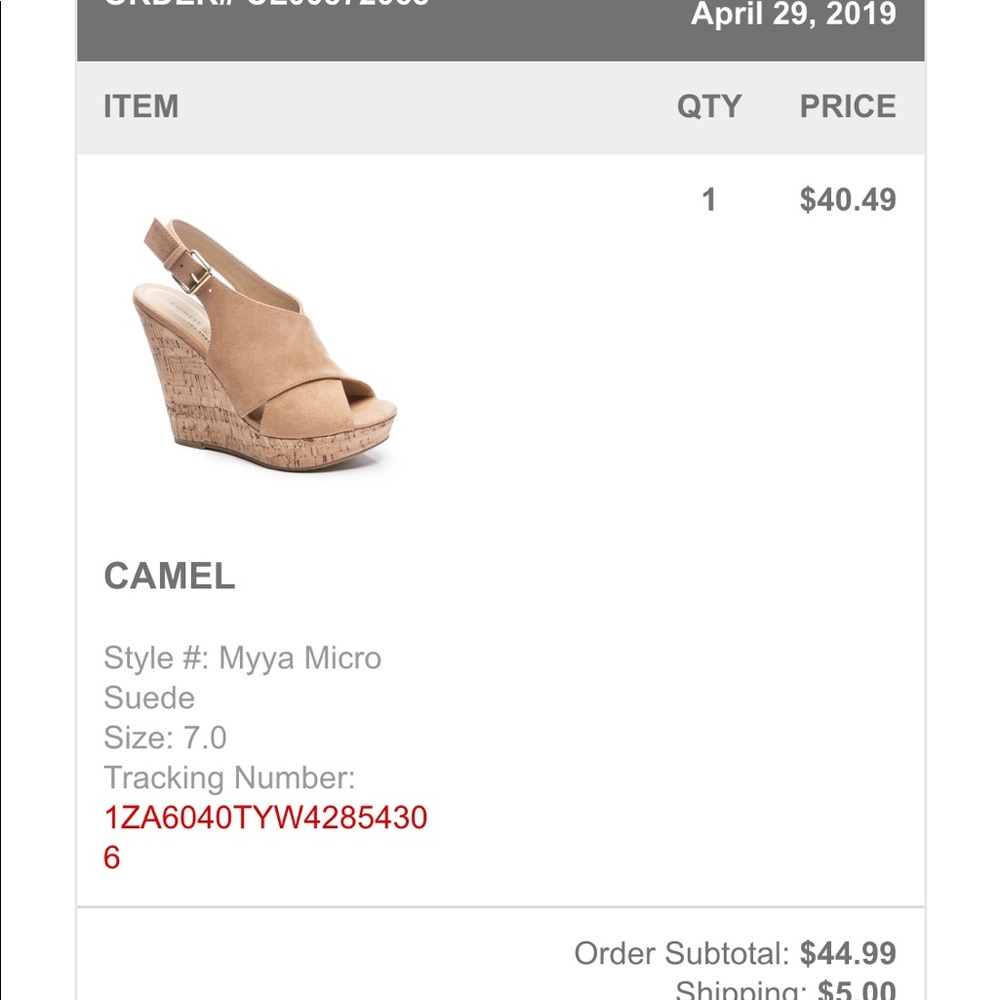Click the PRICE column header
The height and width of the screenshot is (1000, 1000).
point(847,107)
